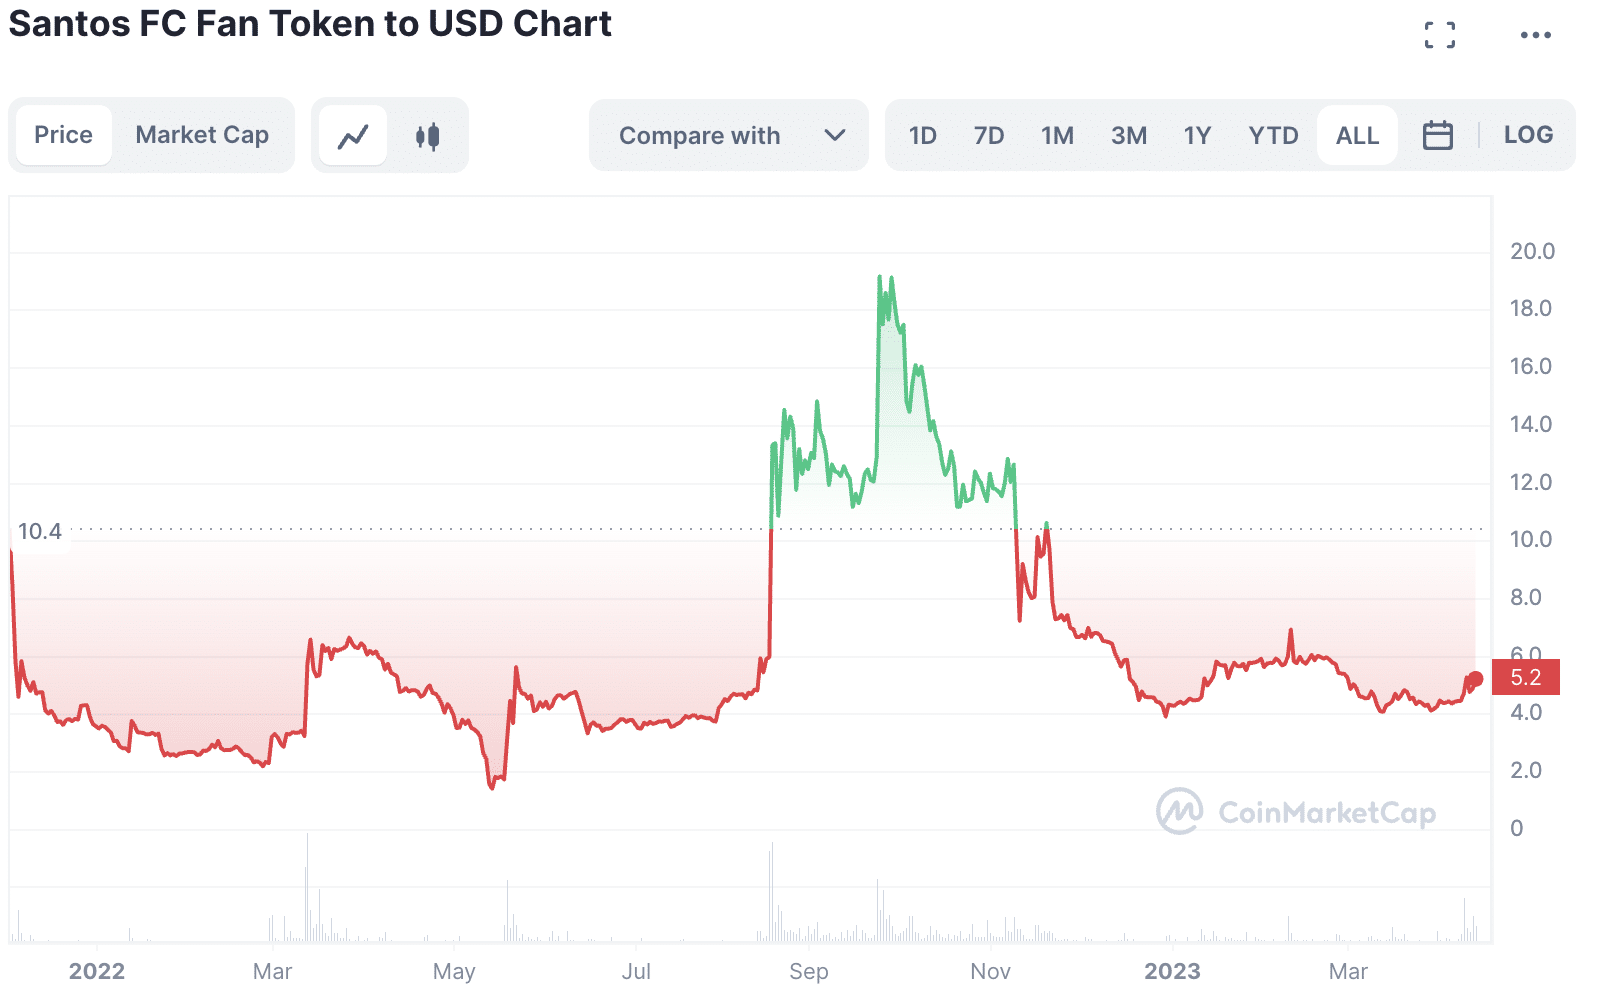Choose the 1M time range
Image resolution: width=1598 pixels, height=994 pixels.
click(1057, 135)
